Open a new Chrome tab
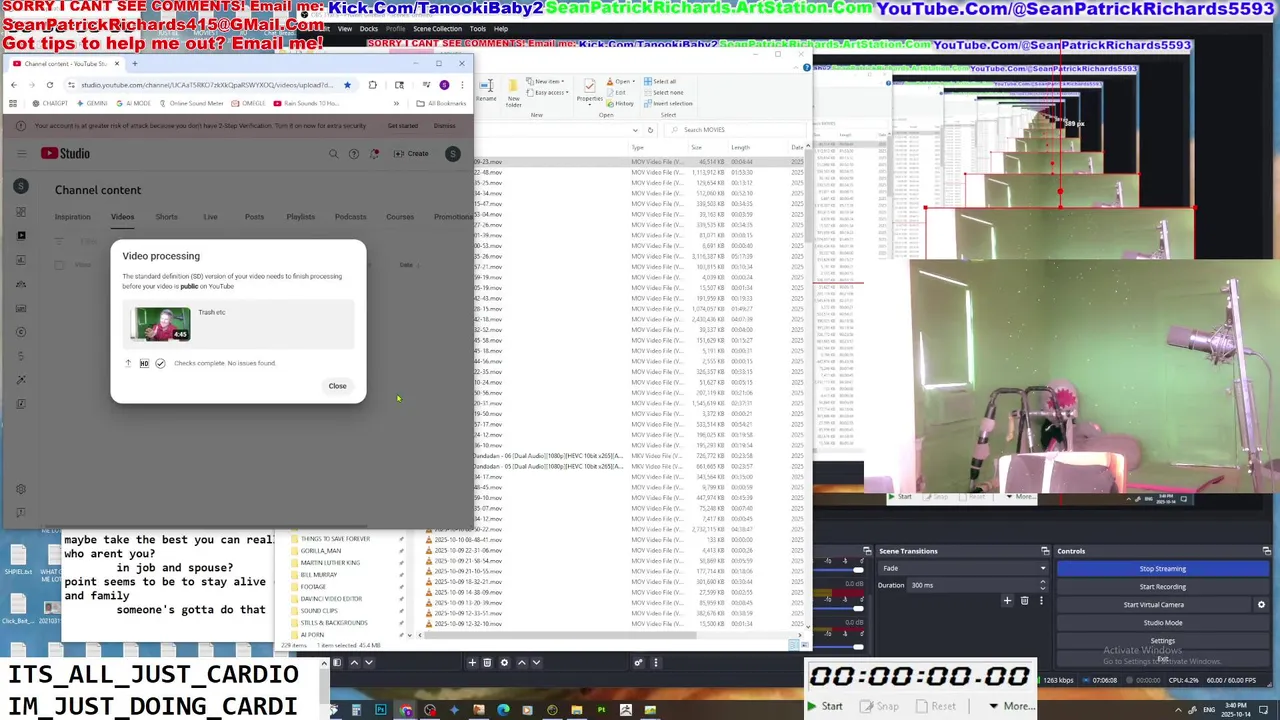1280x720 pixels. click(x=134, y=63)
